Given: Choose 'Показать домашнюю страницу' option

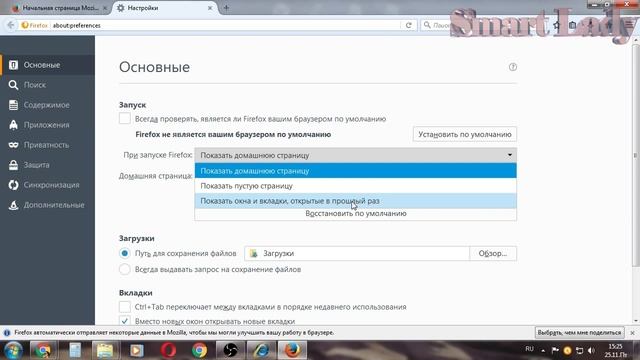Looking at the screenshot, I should [x=356, y=171].
